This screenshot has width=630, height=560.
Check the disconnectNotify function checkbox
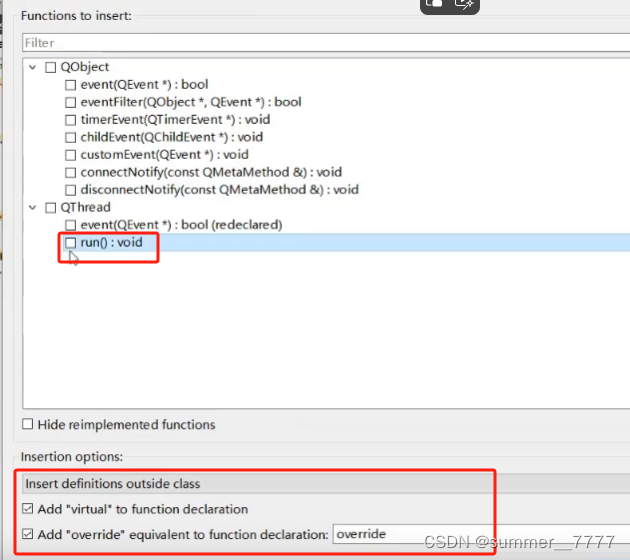pos(71,190)
